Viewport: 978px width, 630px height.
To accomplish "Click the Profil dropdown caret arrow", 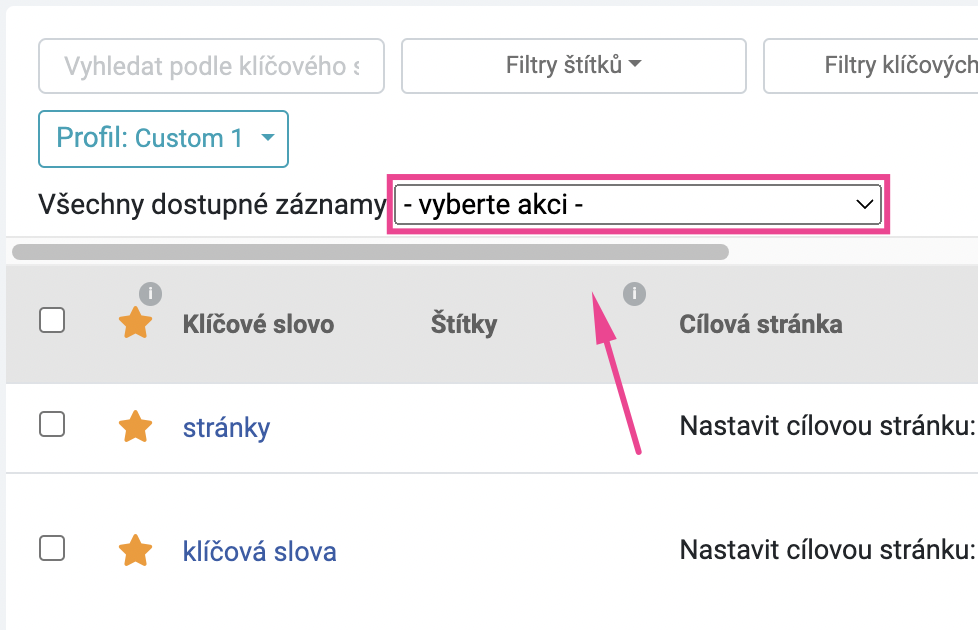I will pyautogui.click(x=268, y=138).
